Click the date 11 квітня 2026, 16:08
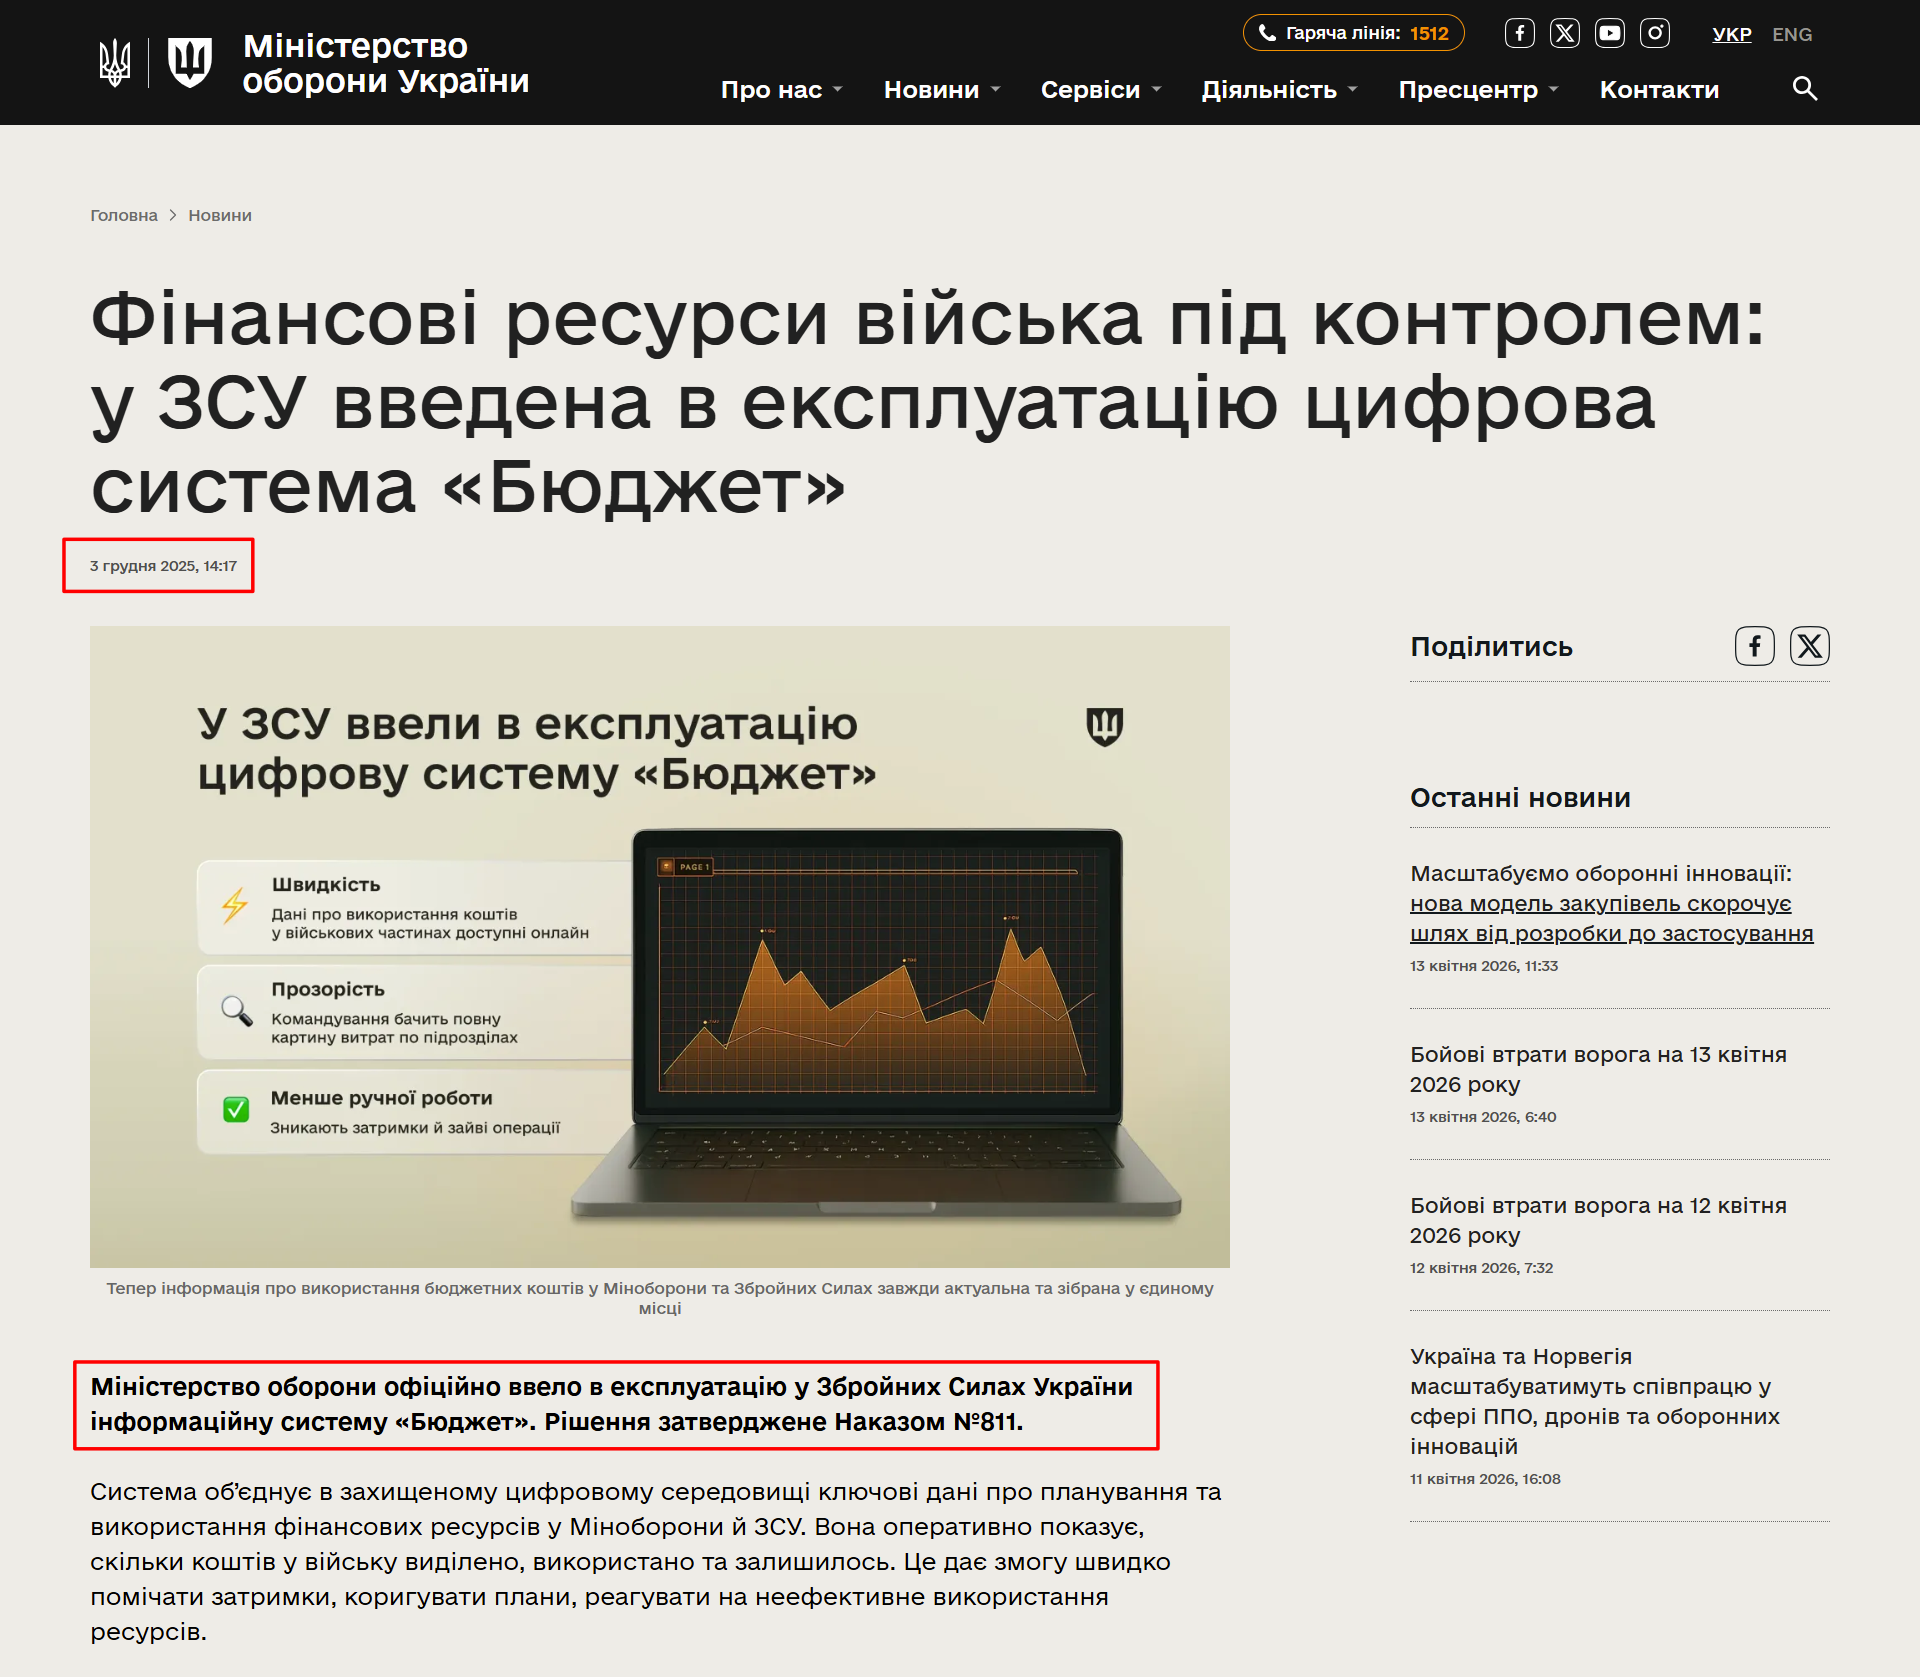The image size is (1920, 1677). [1485, 1479]
